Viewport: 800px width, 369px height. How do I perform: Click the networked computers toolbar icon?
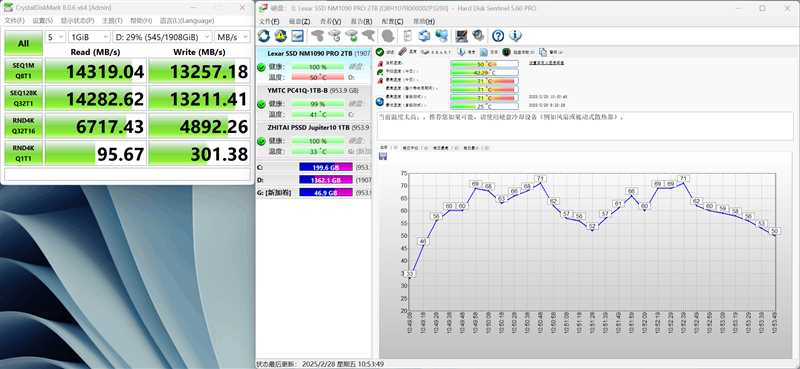tap(442, 36)
